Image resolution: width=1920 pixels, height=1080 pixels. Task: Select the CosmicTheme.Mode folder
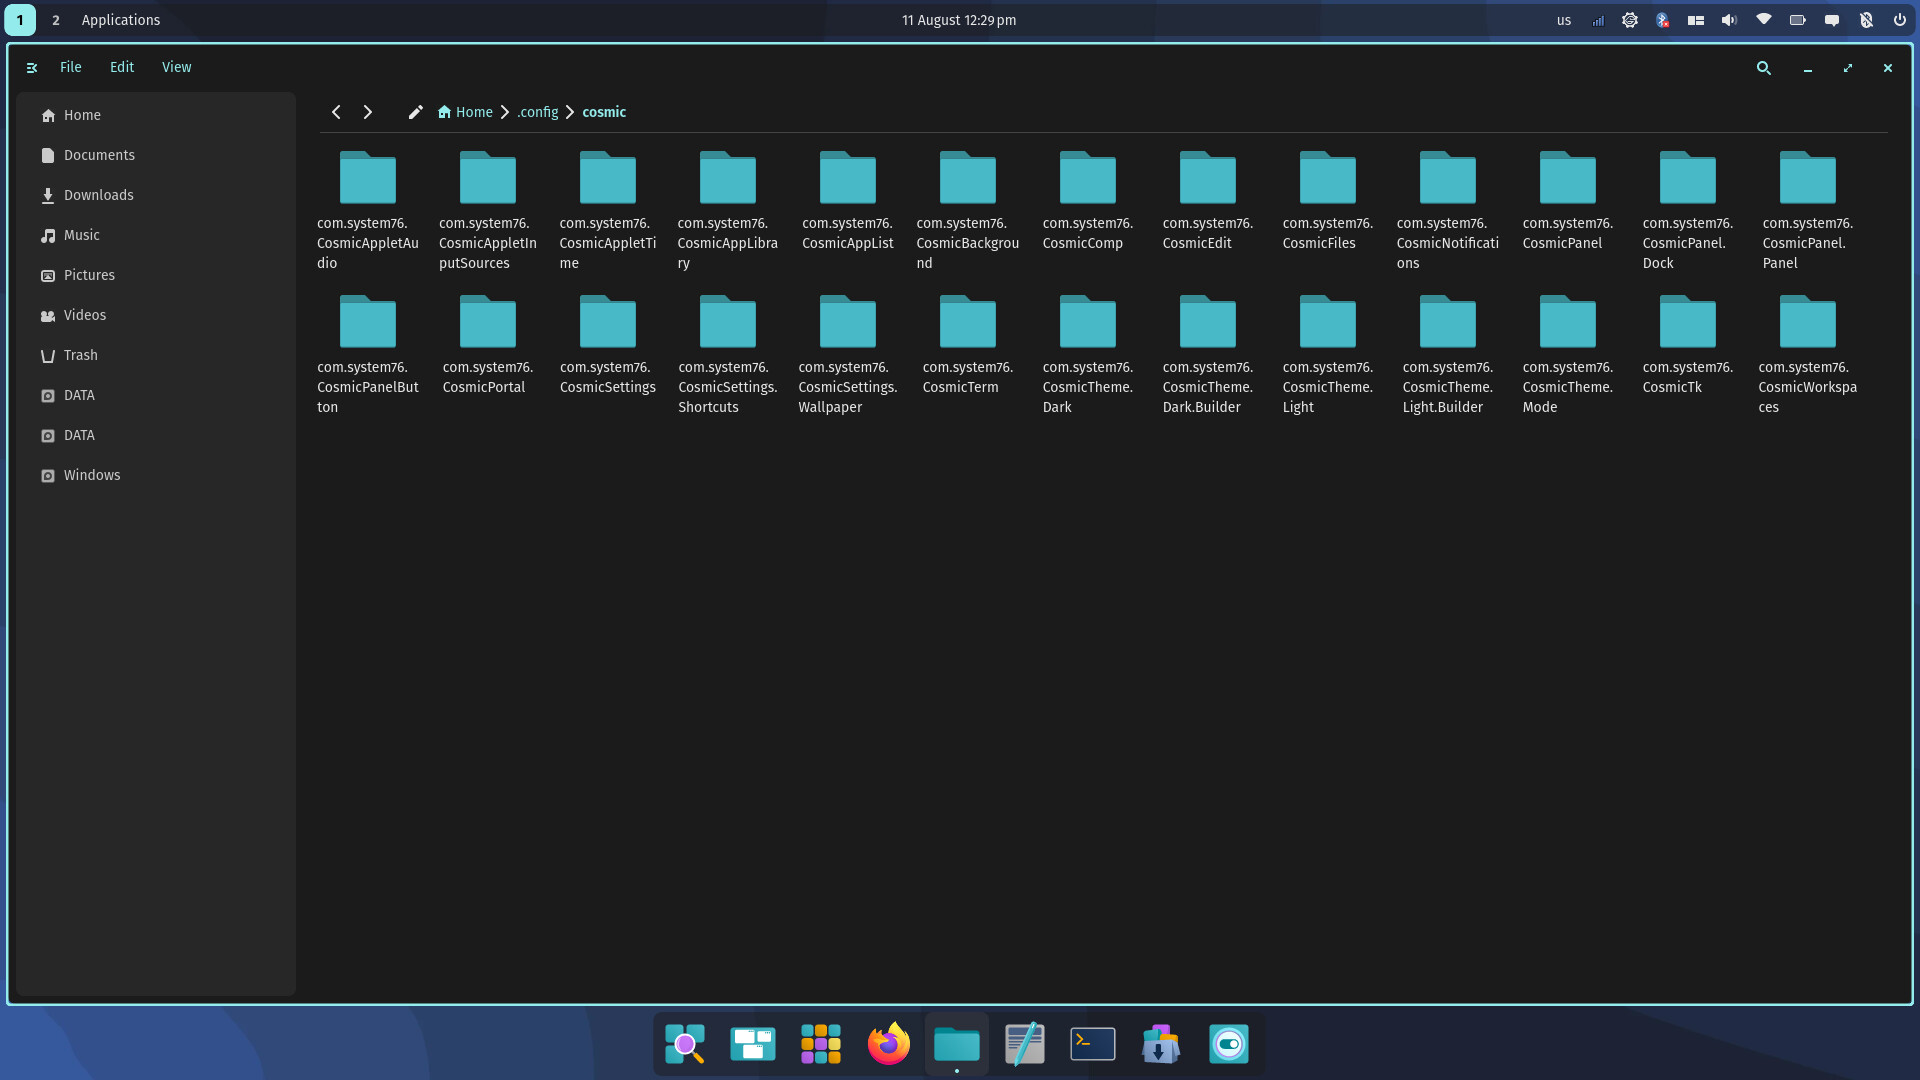click(1568, 354)
